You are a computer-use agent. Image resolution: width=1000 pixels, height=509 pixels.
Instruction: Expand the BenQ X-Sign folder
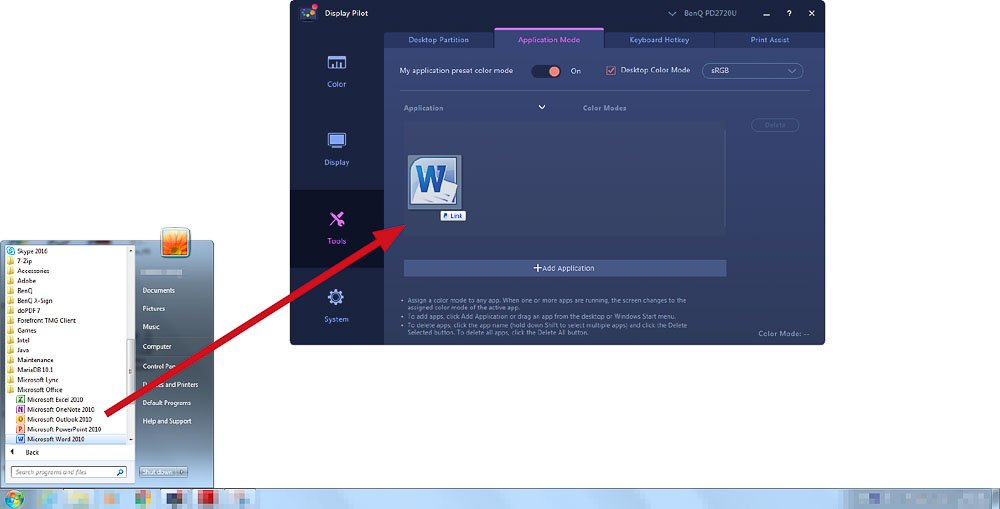coord(29,300)
